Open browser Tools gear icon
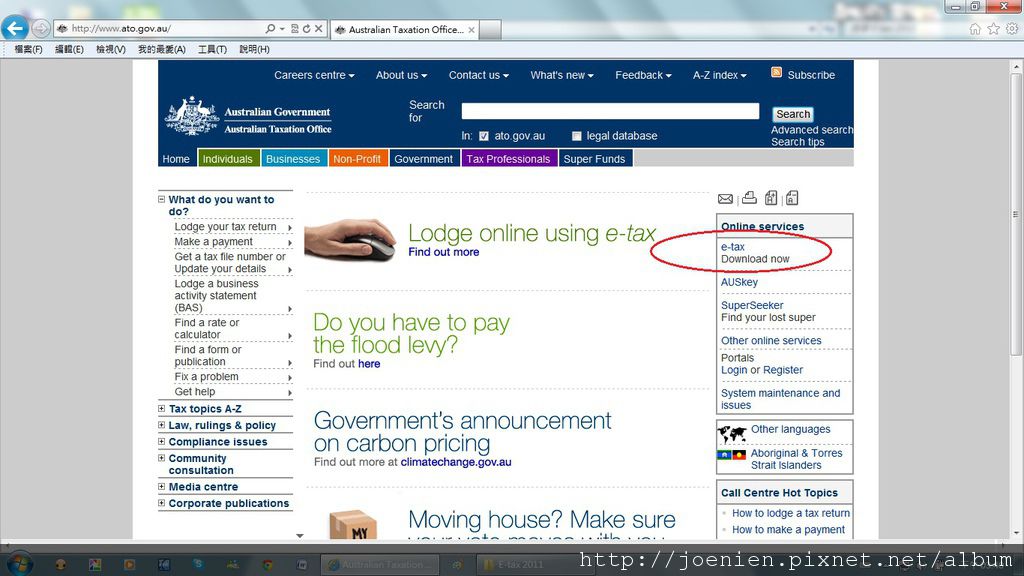Image resolution: width=1024 pixels, height=576 pixels. coord(1012,29)
